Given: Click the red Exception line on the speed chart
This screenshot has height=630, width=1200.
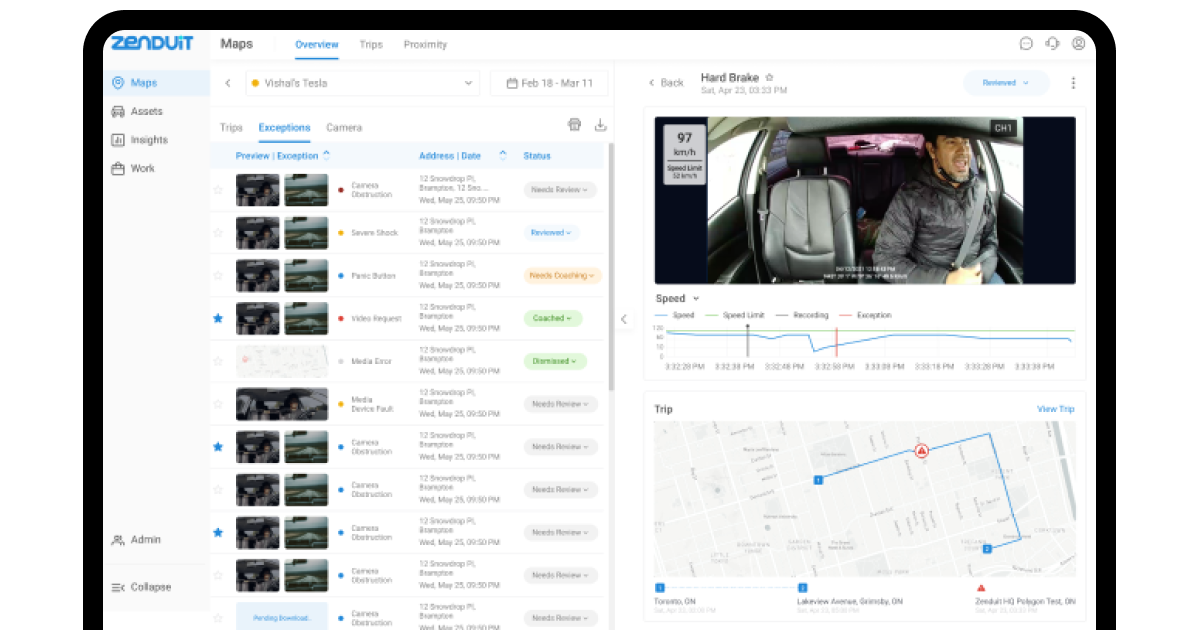Looking at the screenshot, I should tap(836, 340).
